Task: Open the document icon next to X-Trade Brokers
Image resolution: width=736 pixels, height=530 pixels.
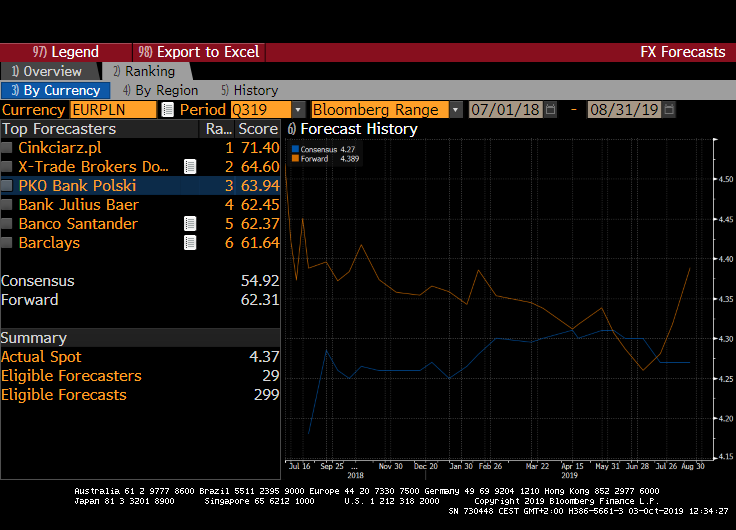Action: (x=190, y=167)
